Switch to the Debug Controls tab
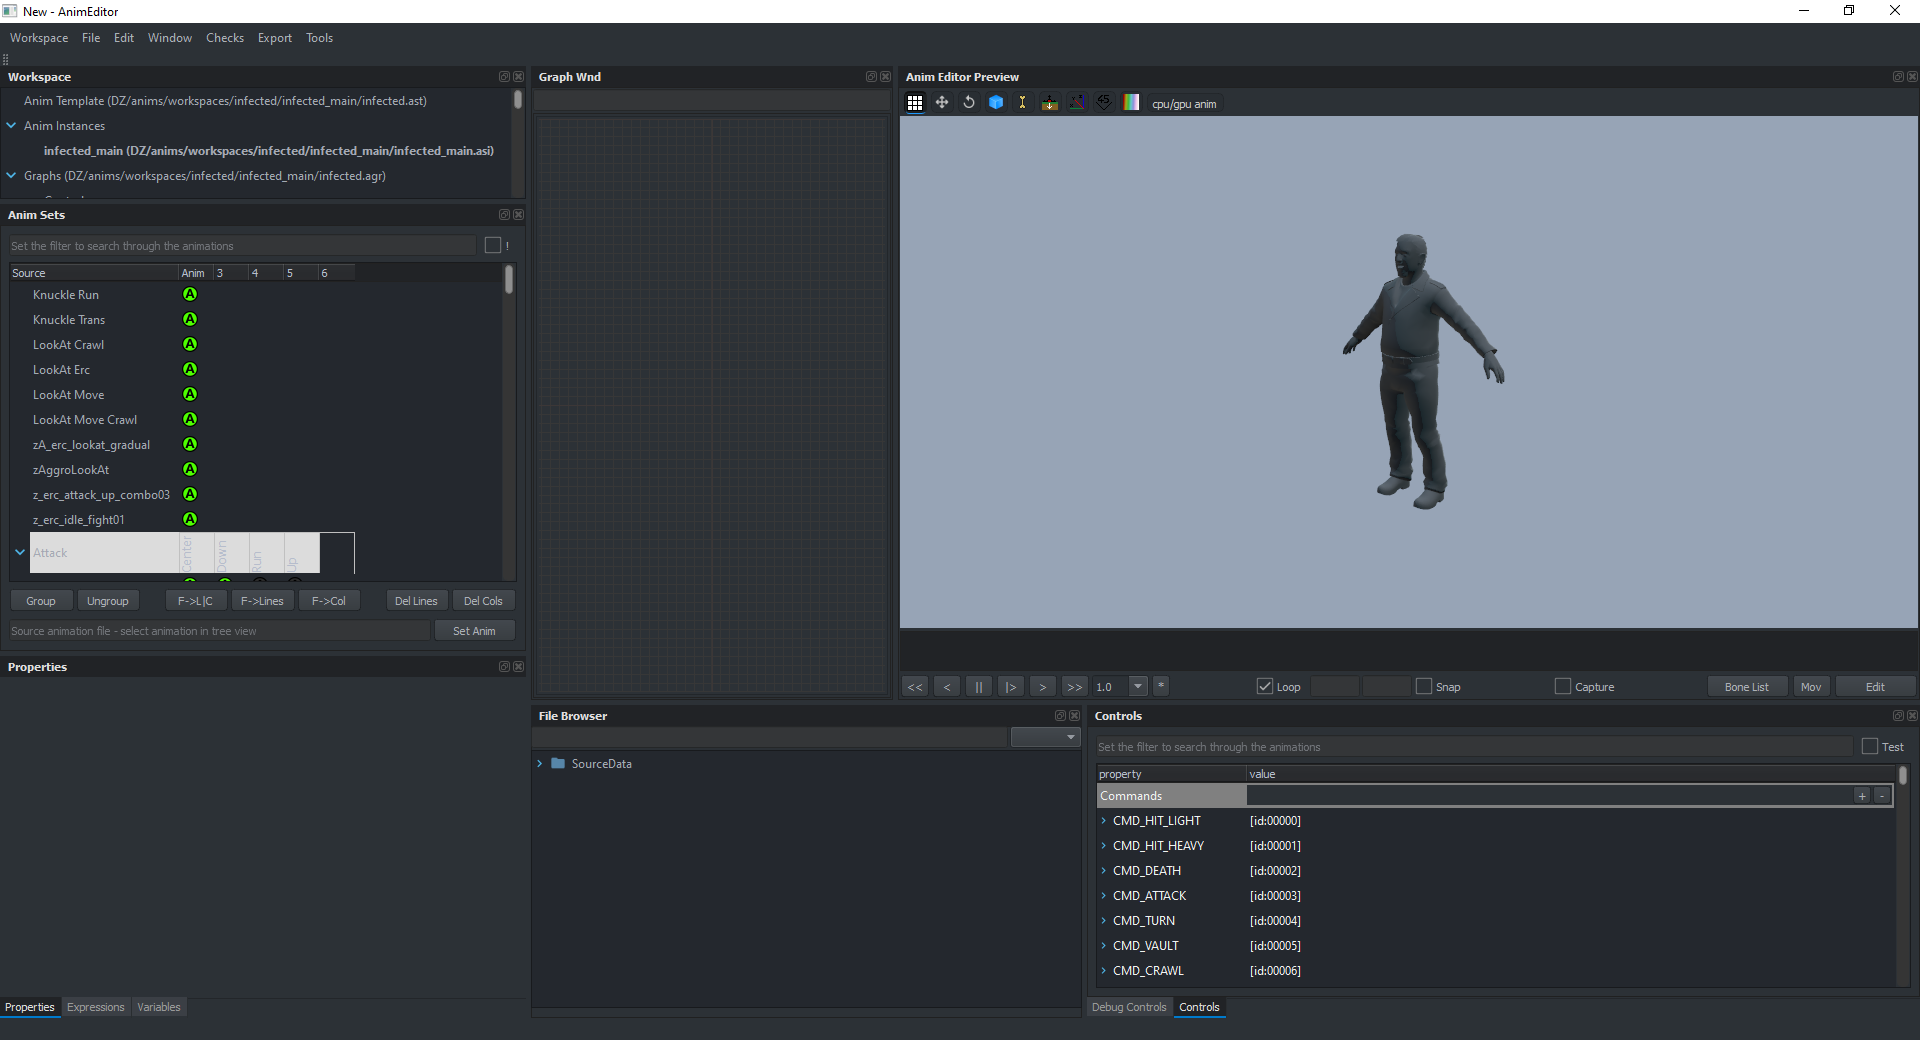1920x1040 pixels. (x=1129, y=1007)
